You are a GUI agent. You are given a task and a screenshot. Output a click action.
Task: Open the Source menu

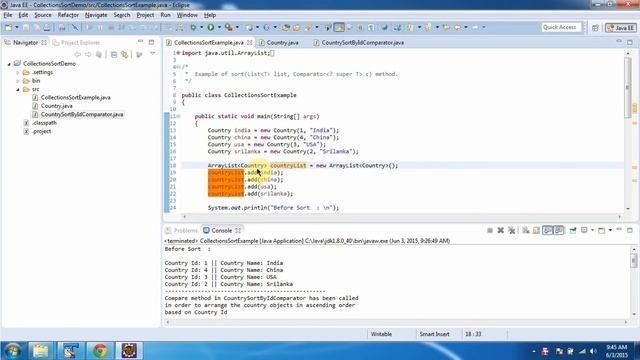pyautogui.click(x=43, y=15)
